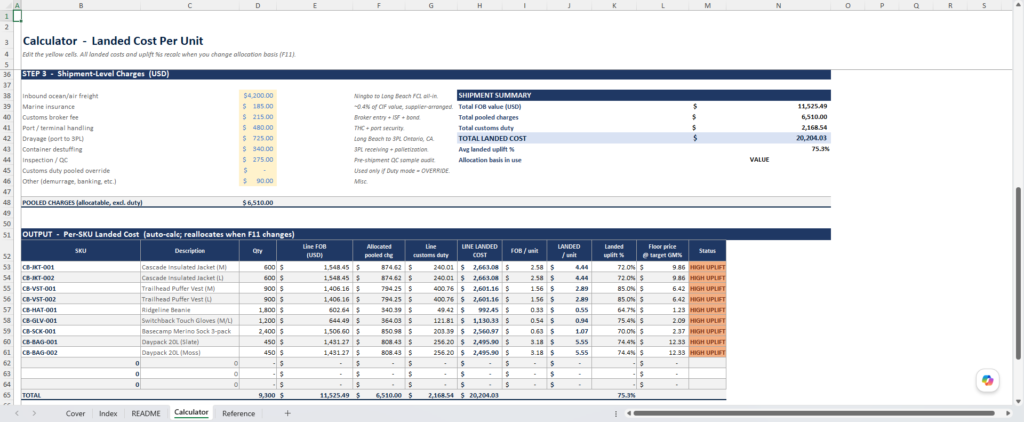This screenshot has width=1024, height=422.
Task: Click Allocated pooled chg column header
Action: [379, 251]
